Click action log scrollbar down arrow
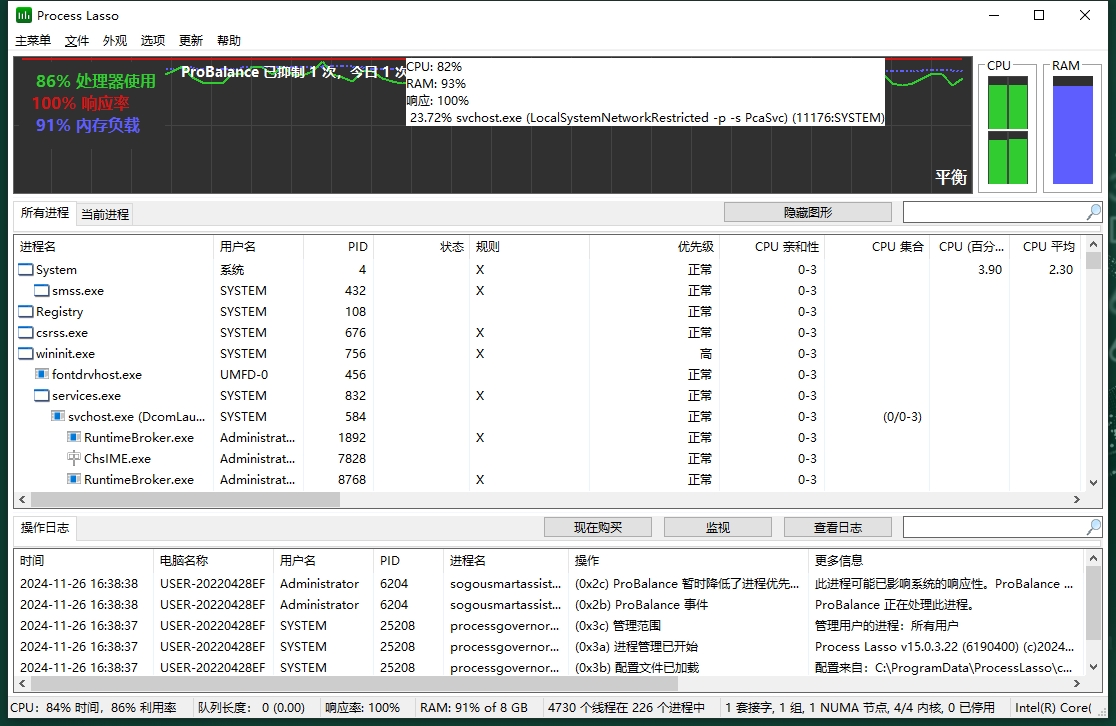Image resolution: width=1116 pixels, height=726 pixels. [1093, 667]
